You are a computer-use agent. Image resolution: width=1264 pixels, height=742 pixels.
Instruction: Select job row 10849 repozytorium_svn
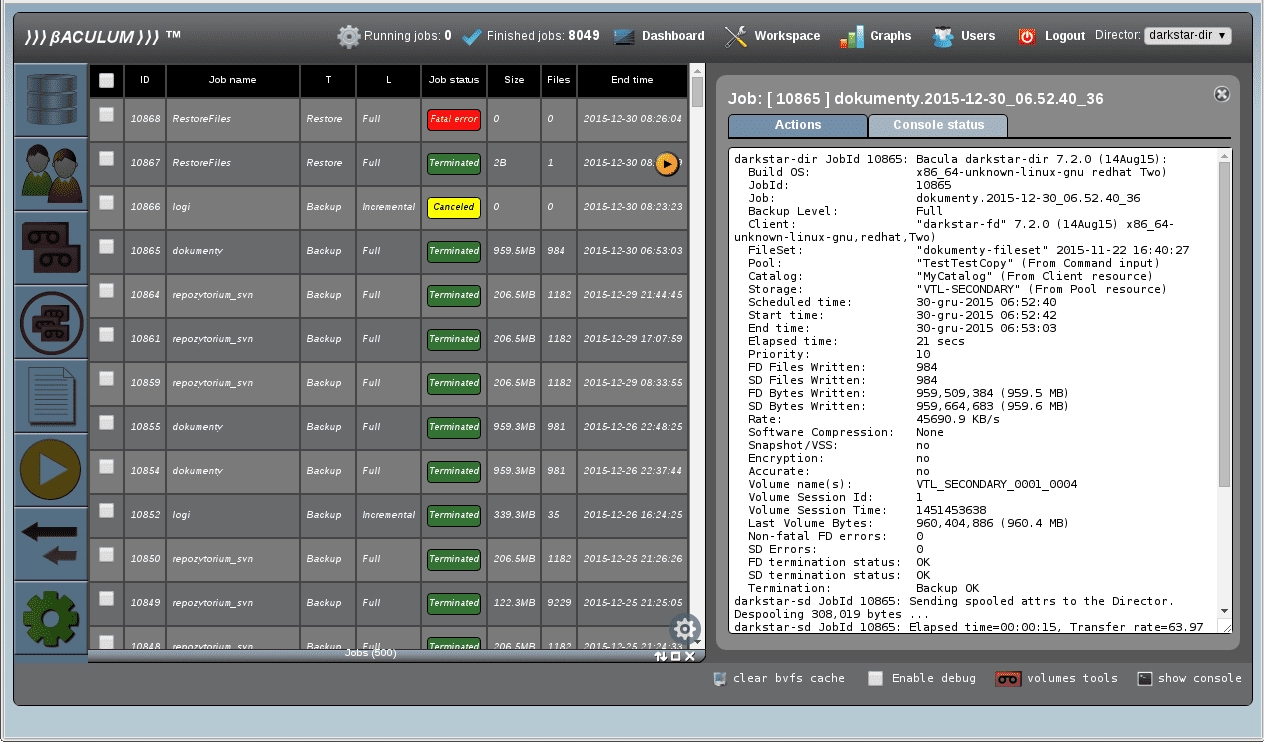388,603
